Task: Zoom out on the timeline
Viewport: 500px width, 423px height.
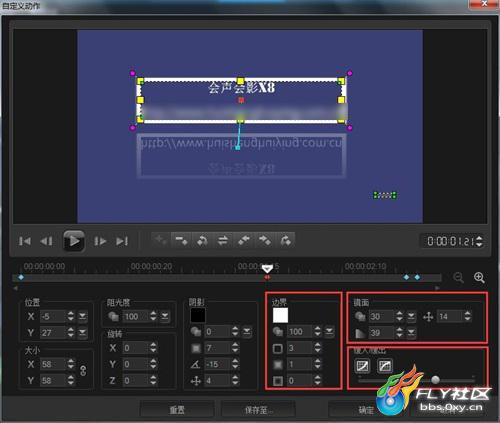Action: point(459,277)
